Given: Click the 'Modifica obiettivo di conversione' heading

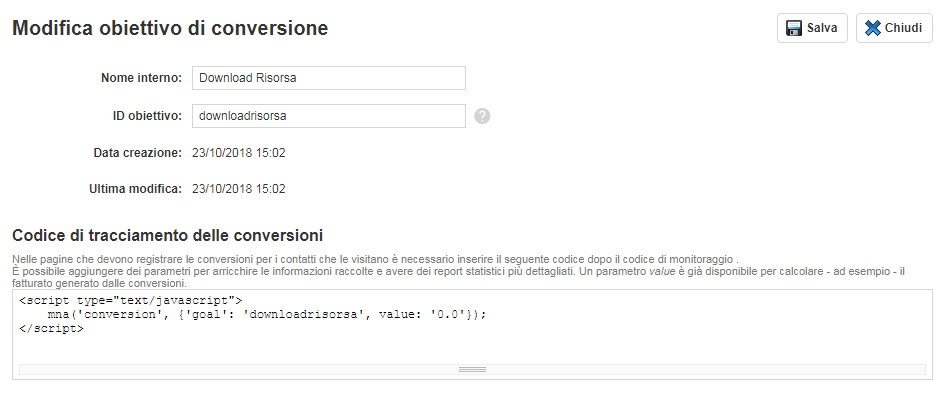Looking at the screenshot, I should pos(170,28).
